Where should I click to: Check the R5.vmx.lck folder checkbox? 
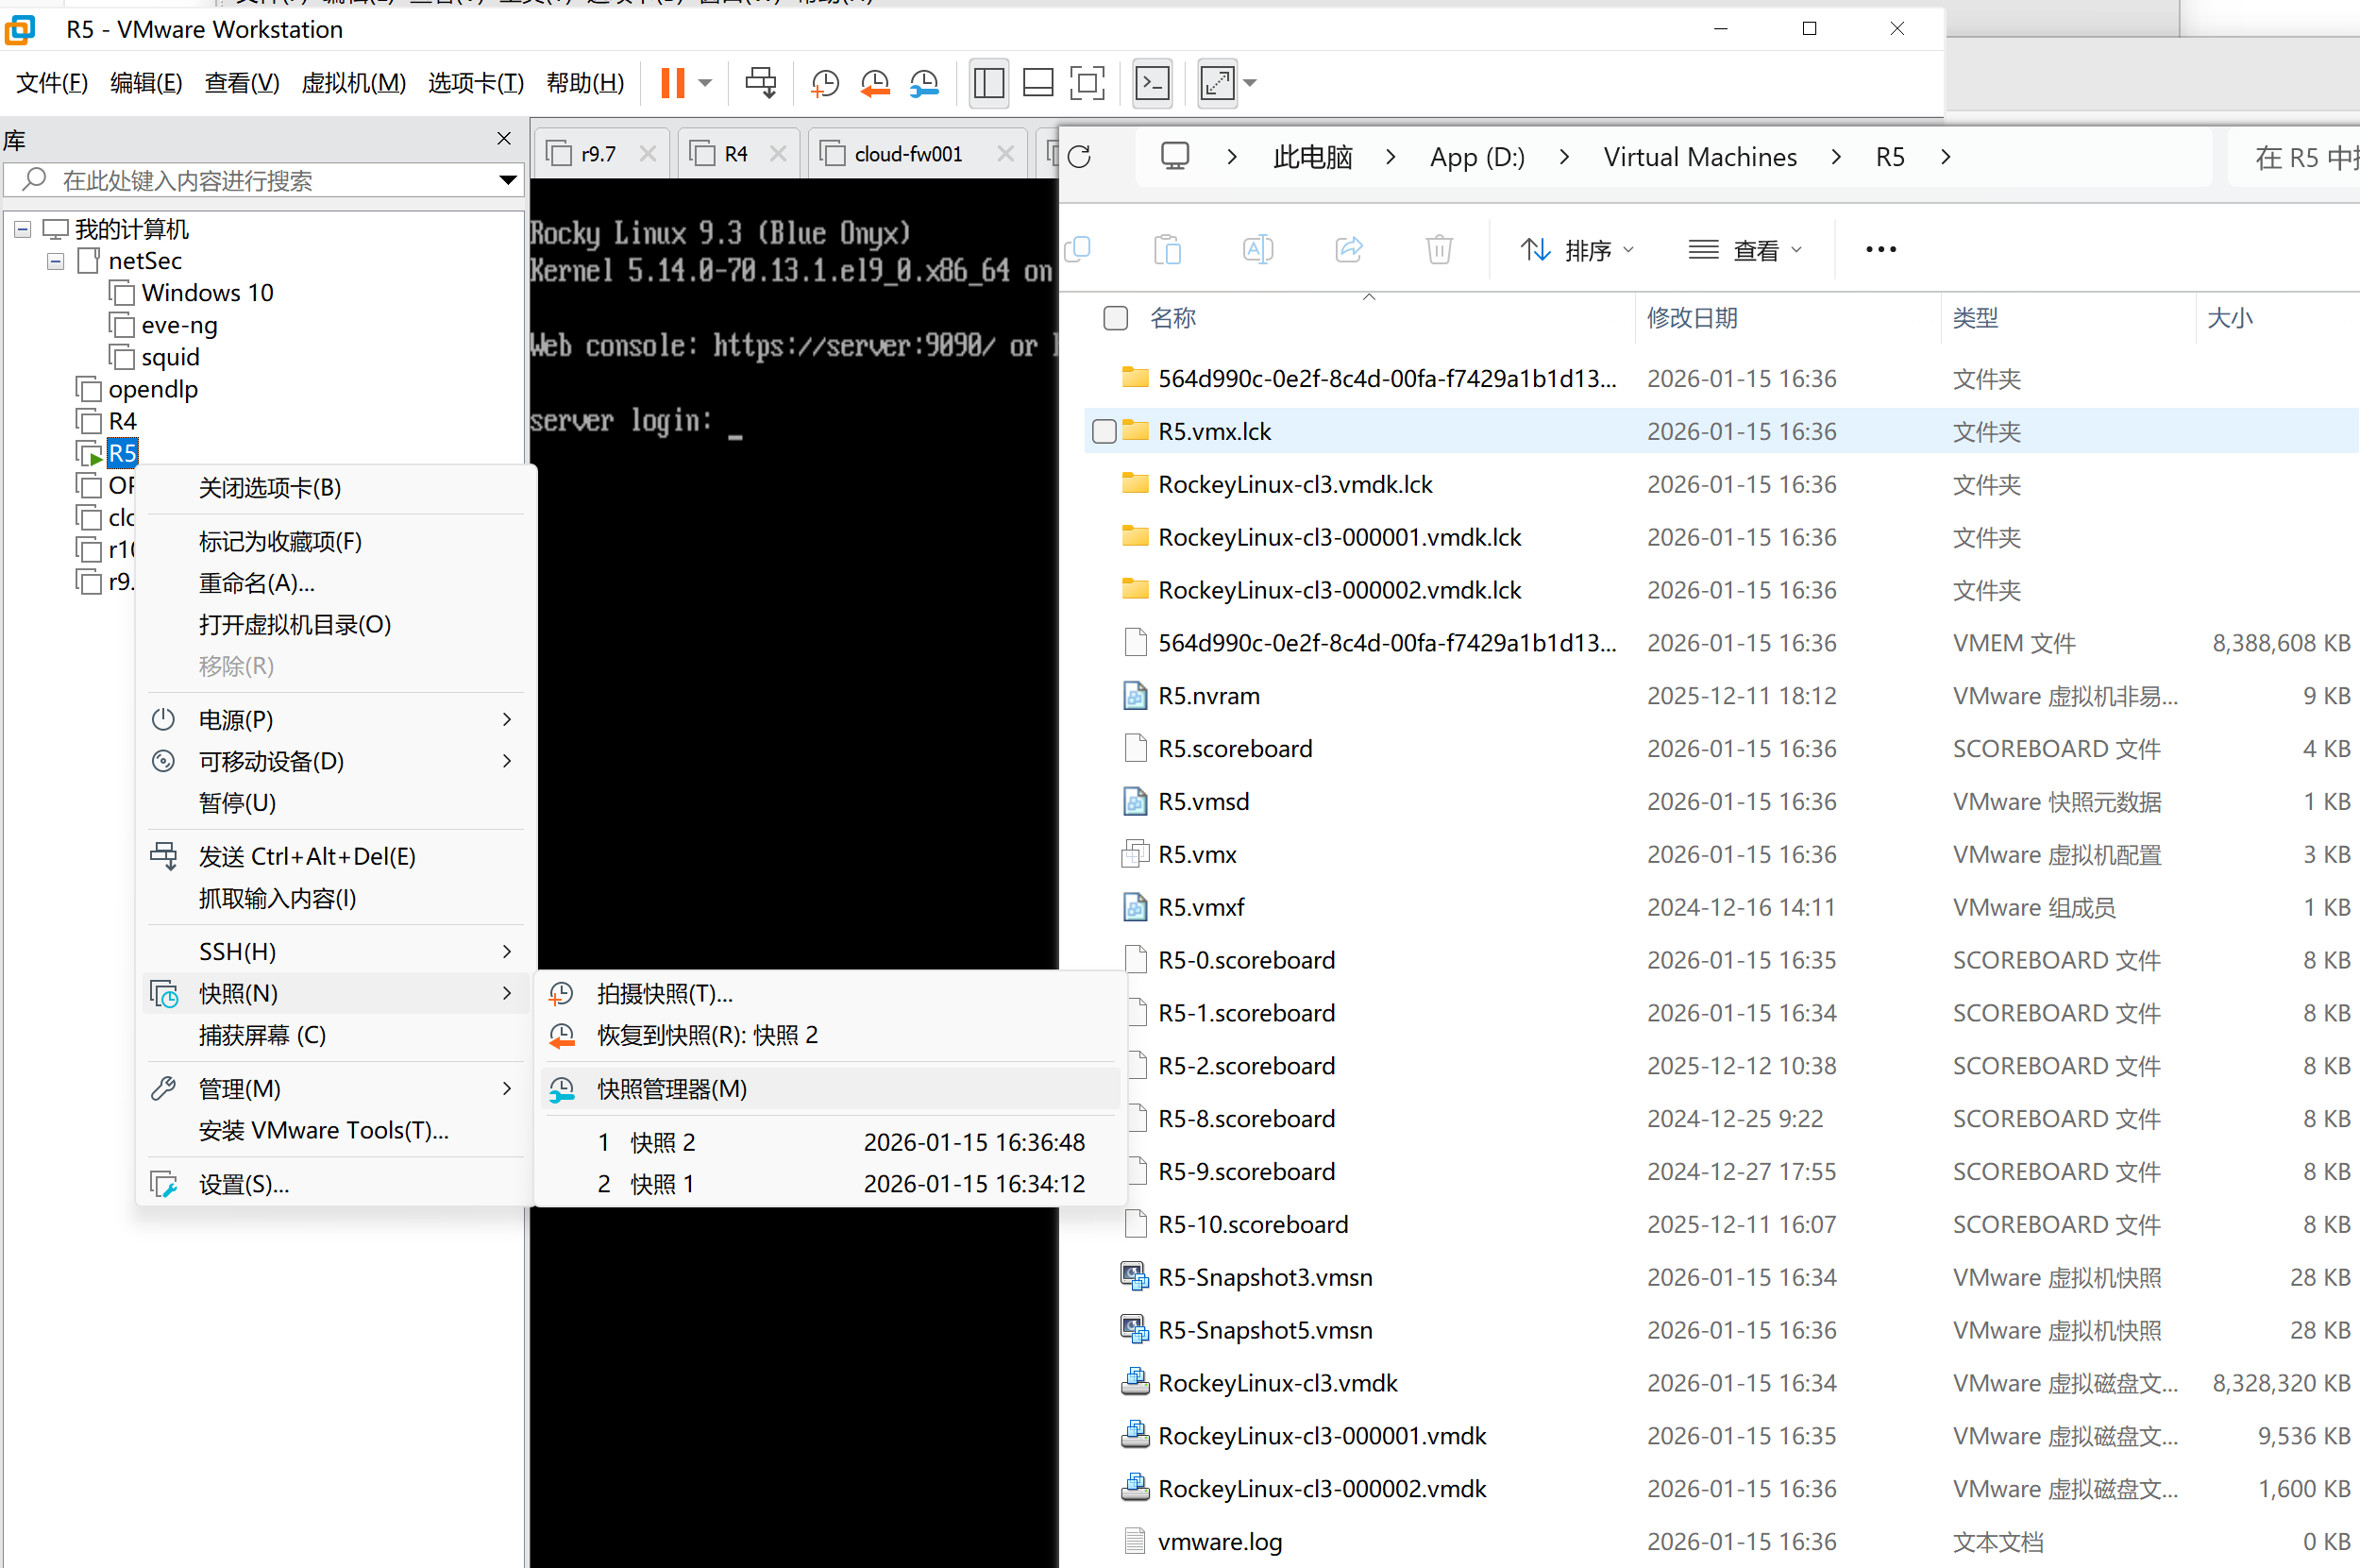click(x=1104, y=432)
